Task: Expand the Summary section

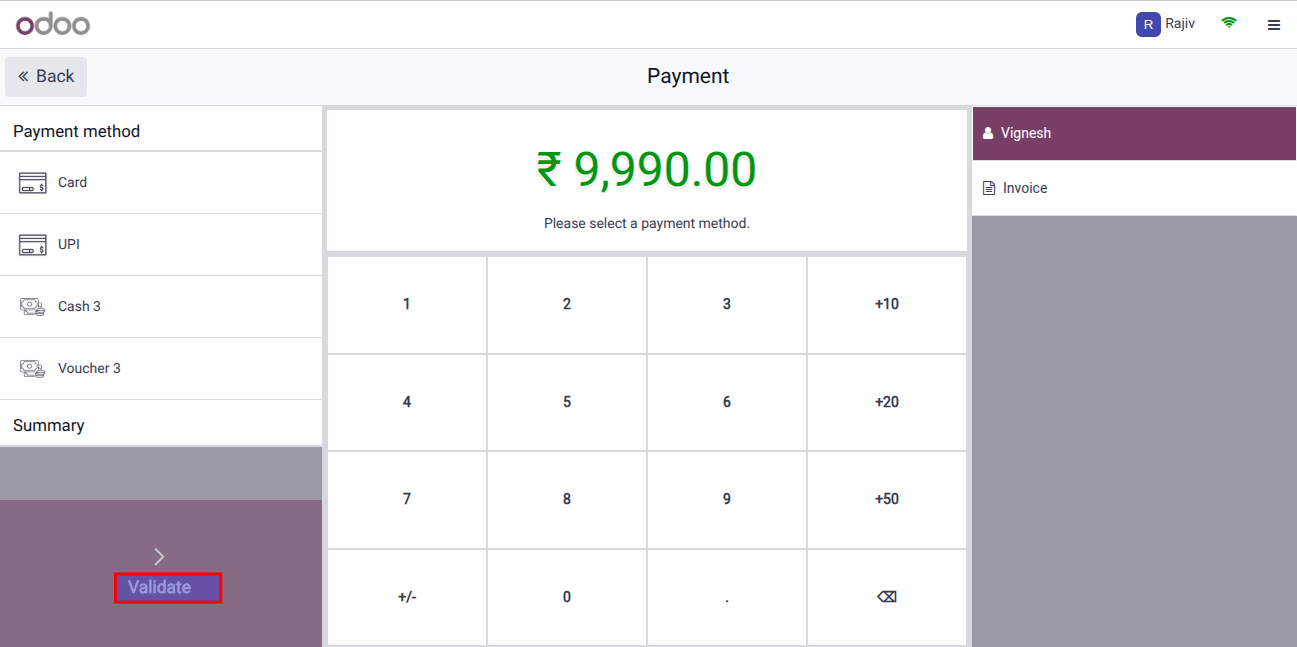Action: coord(48,424)
